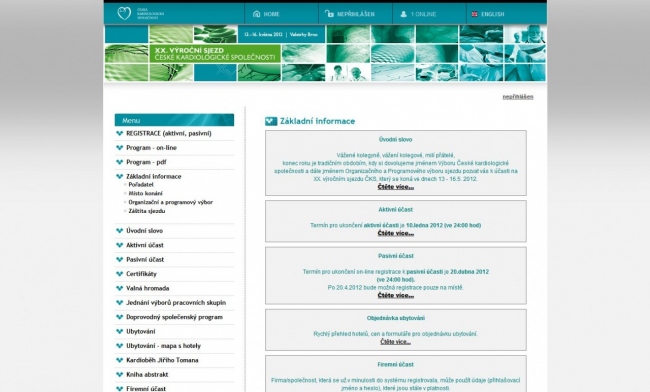Open the REGISTRACE (aktivní, pasivní) menu item
650x392 pixels.
coord(169,133)
